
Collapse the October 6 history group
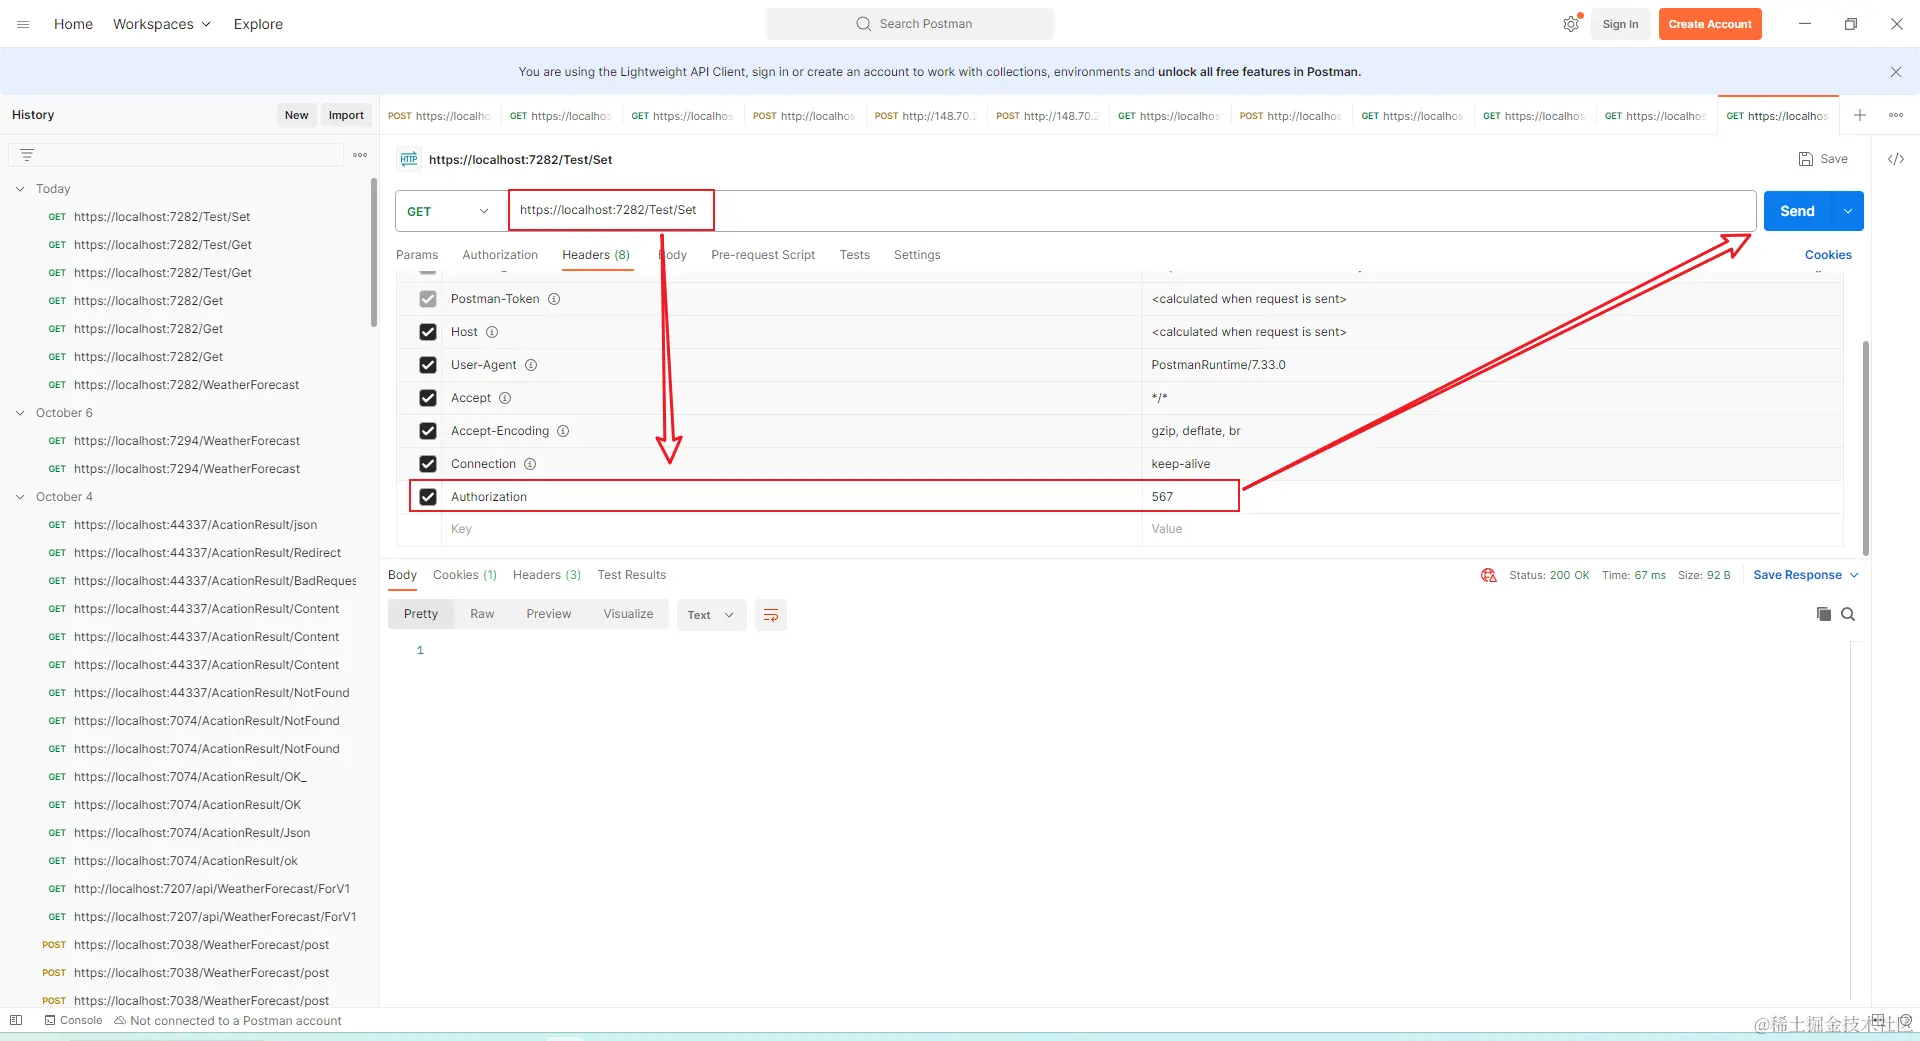point(20,413)
